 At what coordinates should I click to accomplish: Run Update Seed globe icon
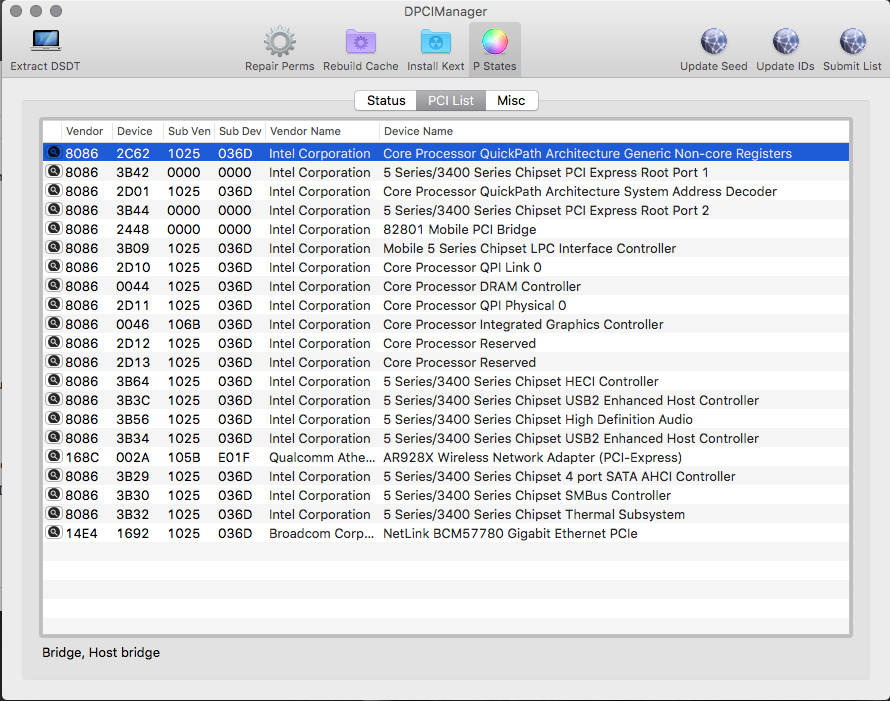(x=713, y=41)
